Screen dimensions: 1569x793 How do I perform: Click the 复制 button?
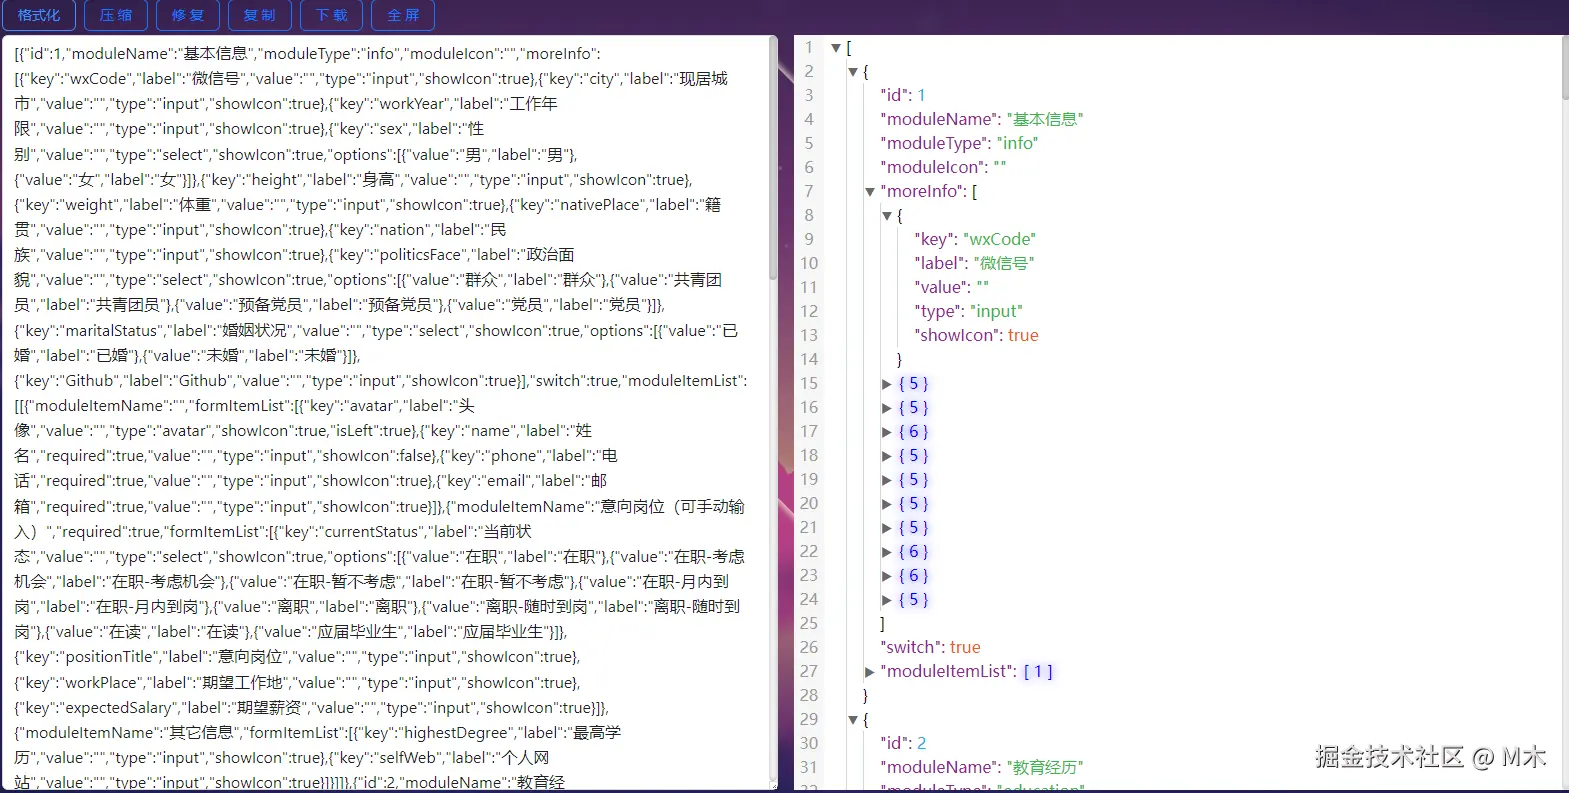(x=260, y=15)
